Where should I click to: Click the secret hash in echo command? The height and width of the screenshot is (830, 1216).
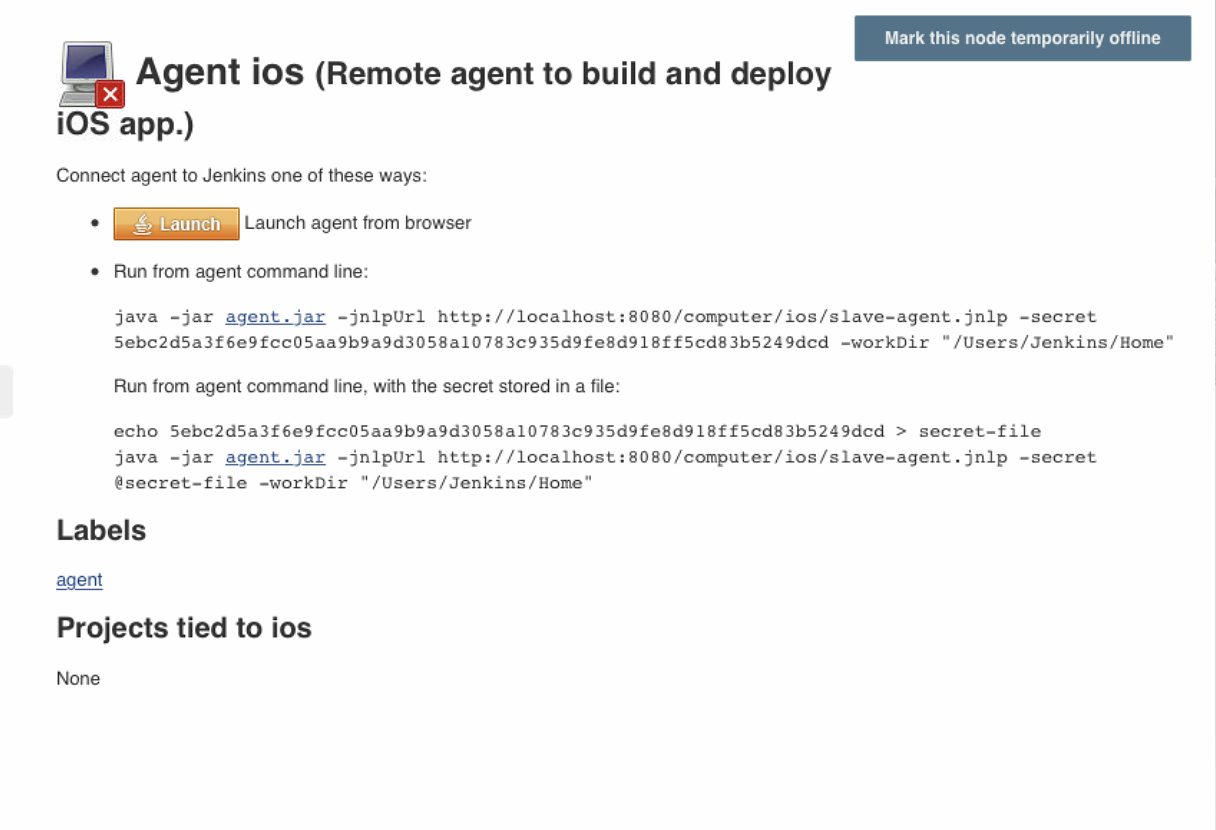pyautogui.click(x=527, y=432)
